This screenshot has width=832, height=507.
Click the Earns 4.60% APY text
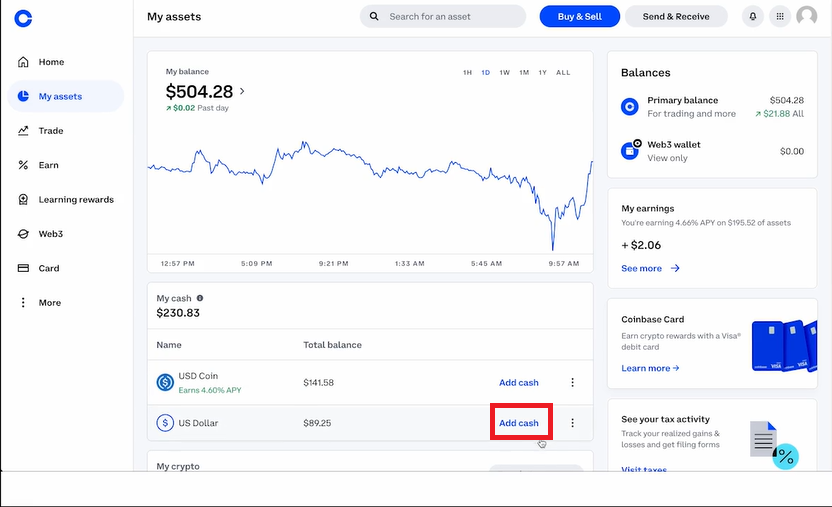point(210,390)
